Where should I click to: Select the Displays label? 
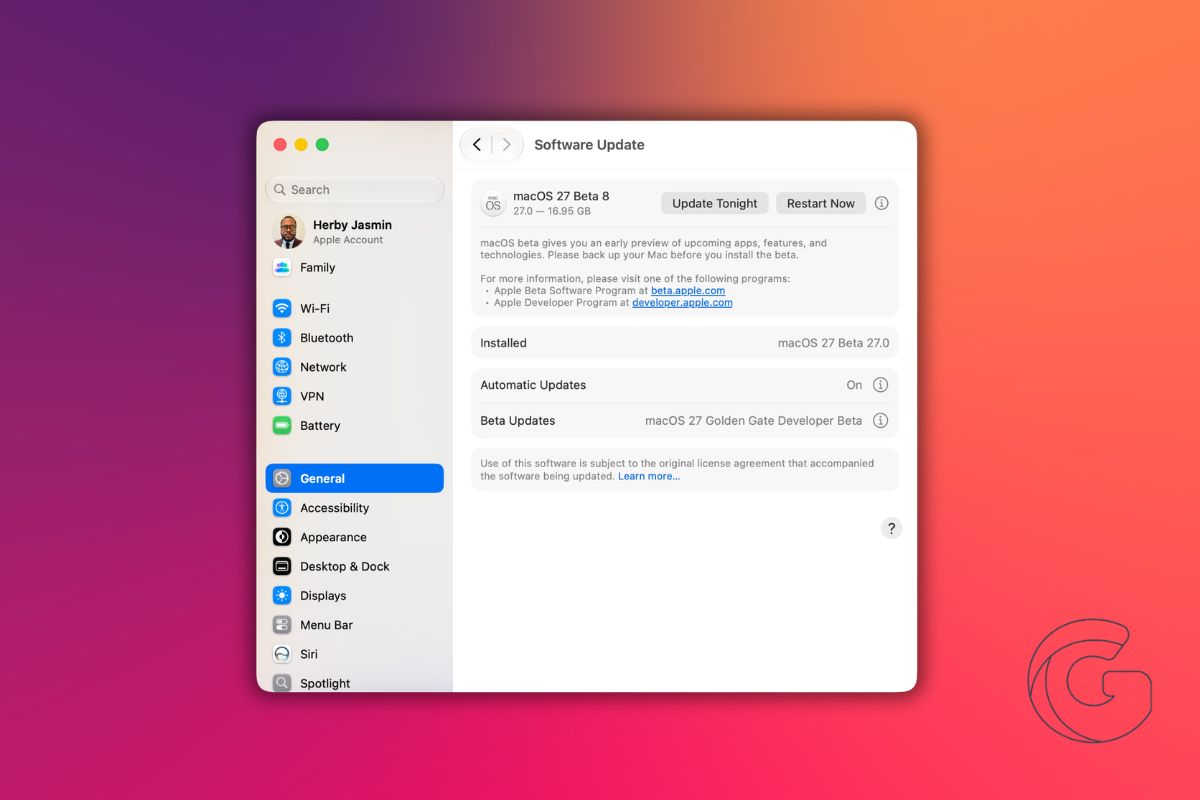(x=323, y=595)
